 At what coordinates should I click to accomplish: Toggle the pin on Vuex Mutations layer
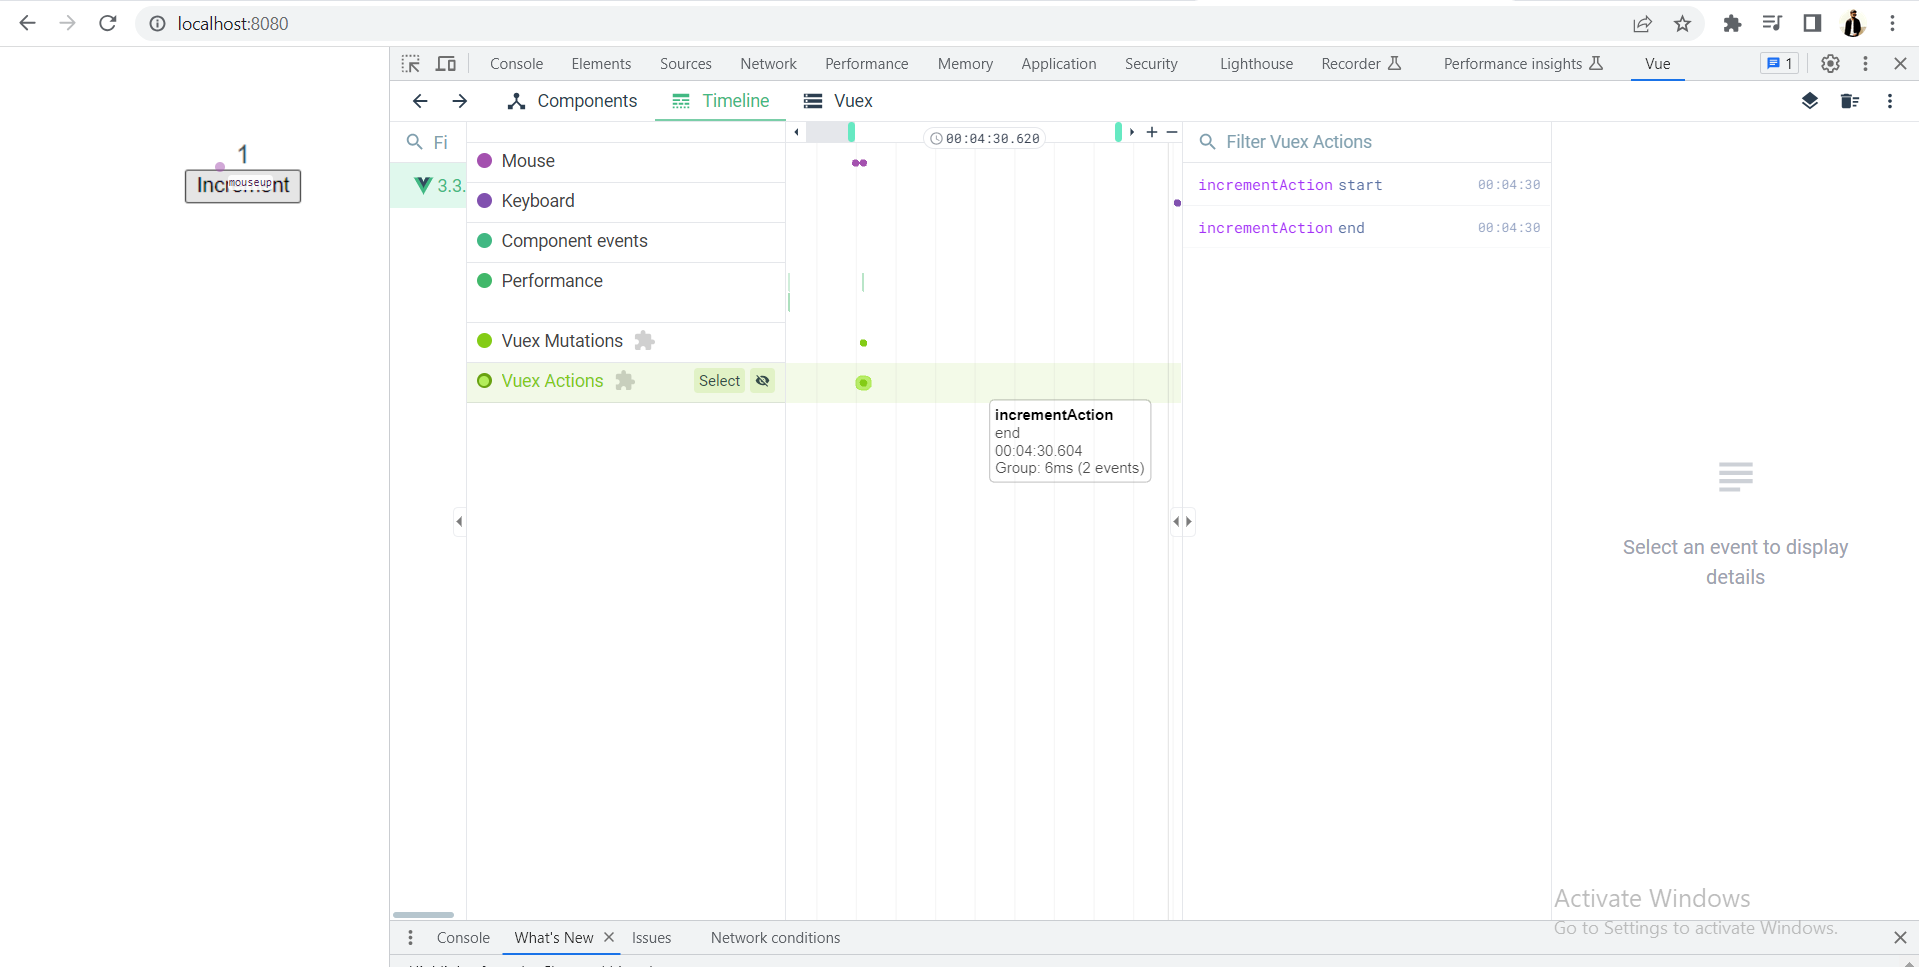click(x=646, y=341)
